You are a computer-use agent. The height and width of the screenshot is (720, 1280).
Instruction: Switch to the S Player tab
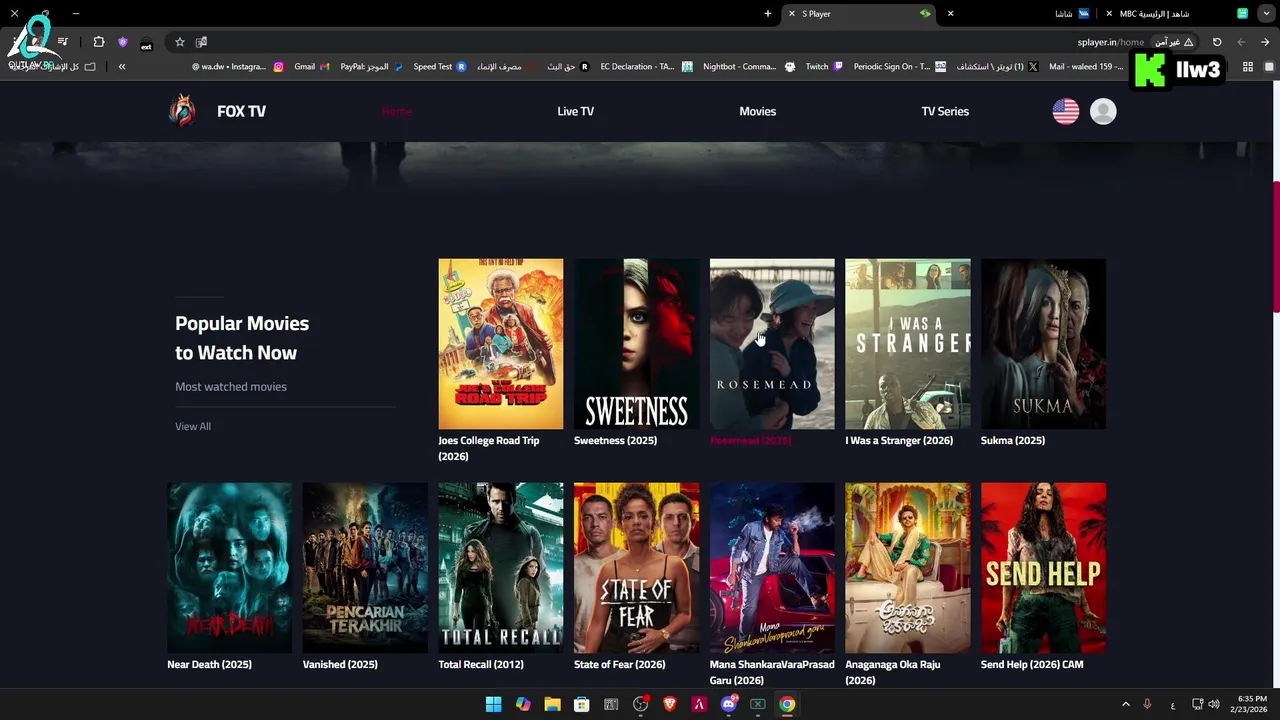click(x=860, y=14)
